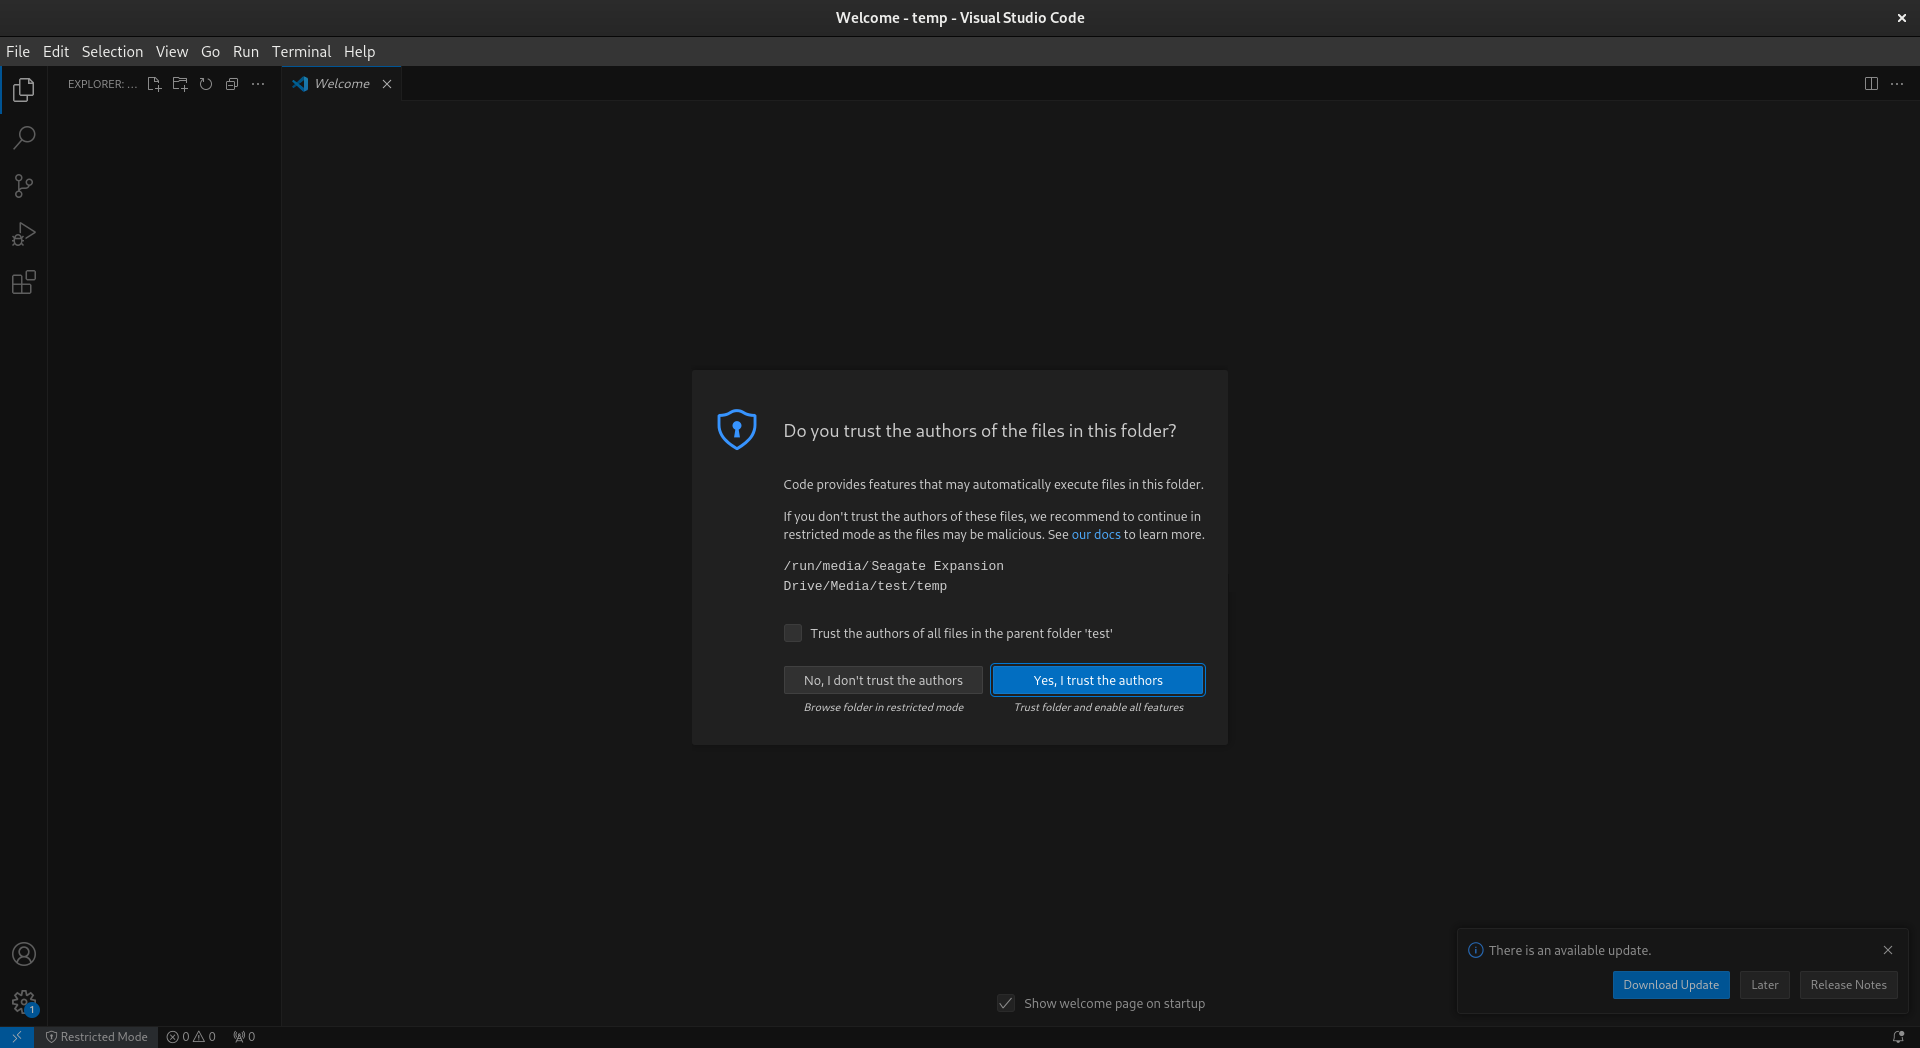Click the Later button in update notification
The height and width of the screenshot is (1048, 1920).
tap(1765, 985)
